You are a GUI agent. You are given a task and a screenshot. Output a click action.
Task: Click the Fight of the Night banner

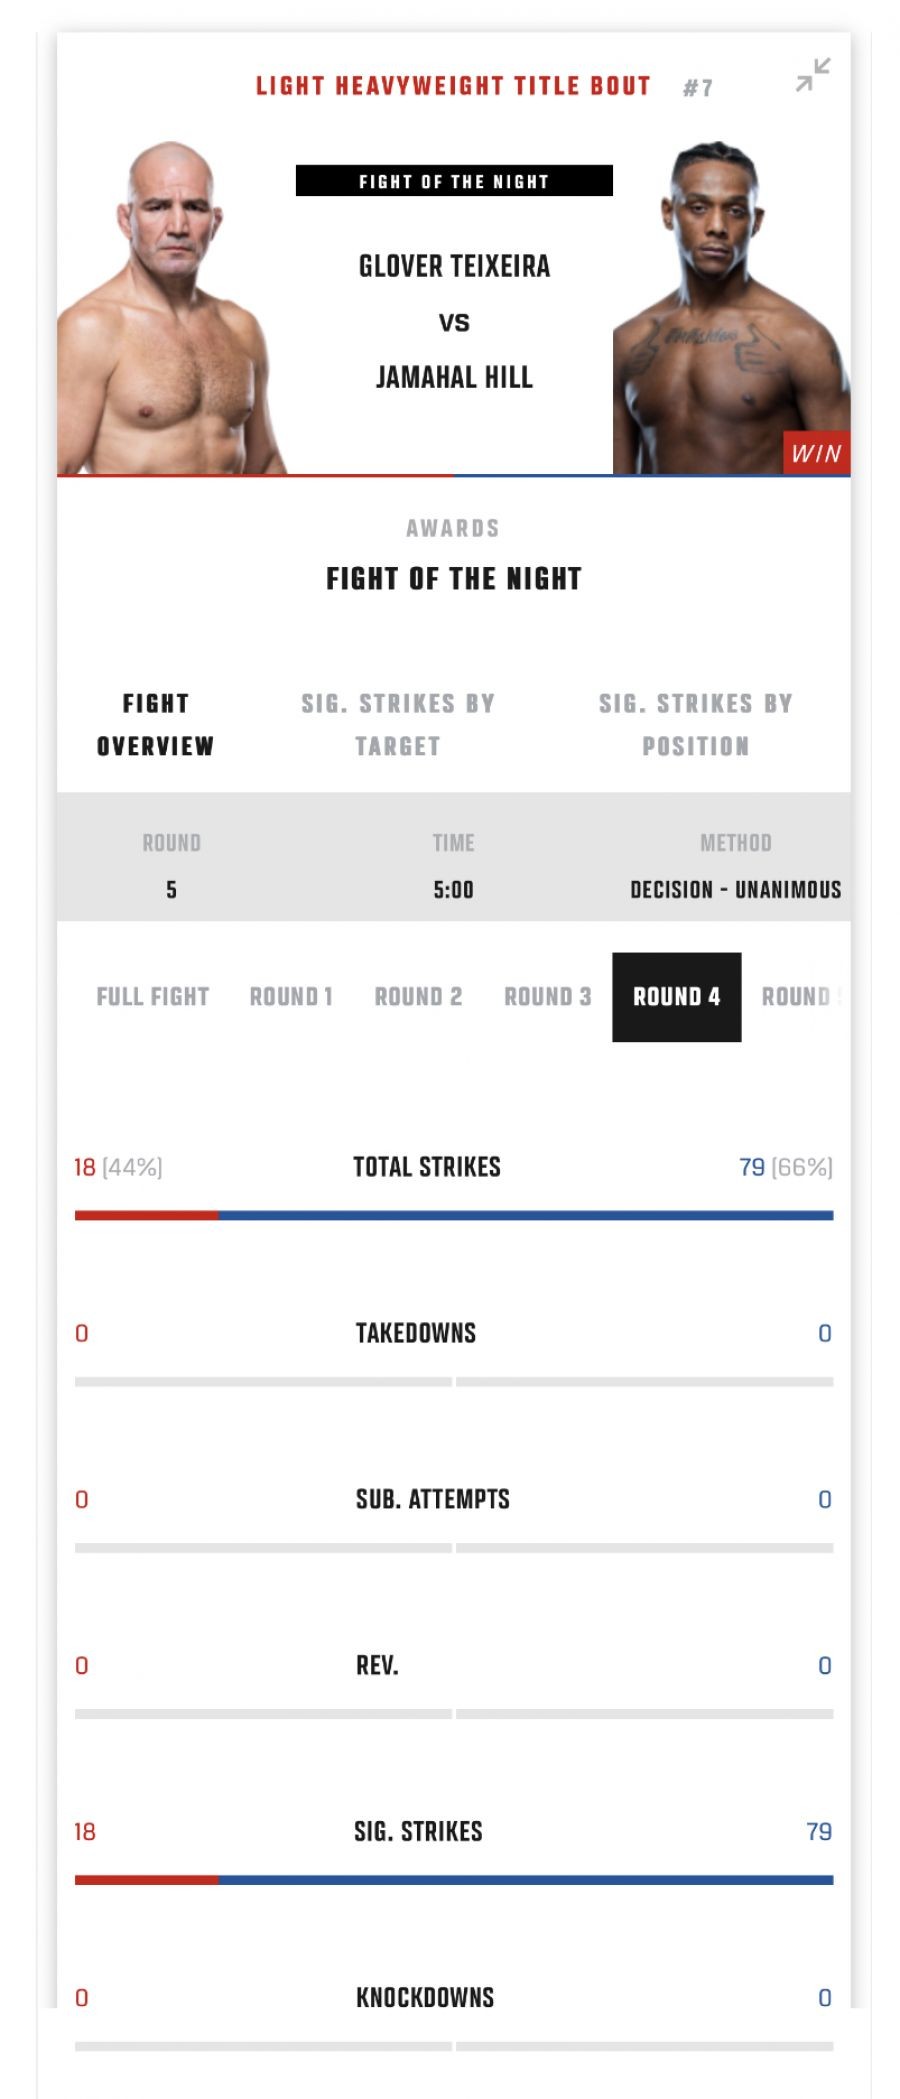point(454,181)
